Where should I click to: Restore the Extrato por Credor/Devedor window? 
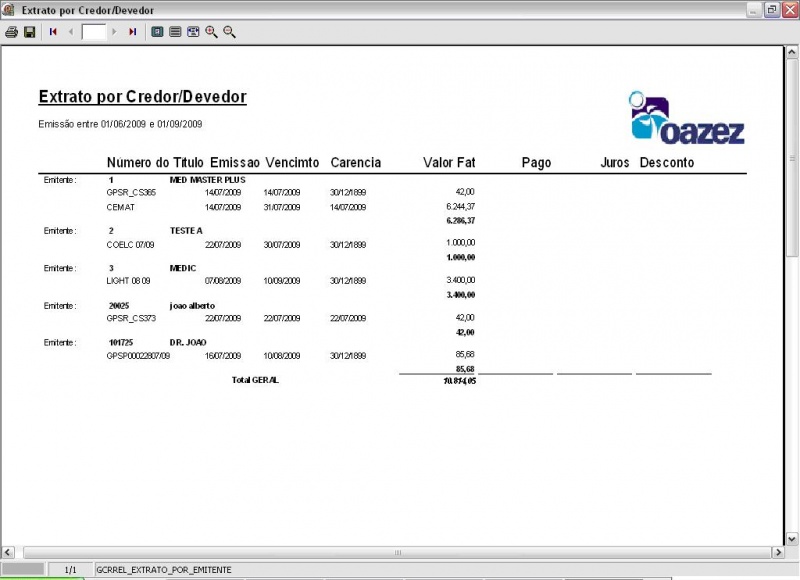point(772,10)
